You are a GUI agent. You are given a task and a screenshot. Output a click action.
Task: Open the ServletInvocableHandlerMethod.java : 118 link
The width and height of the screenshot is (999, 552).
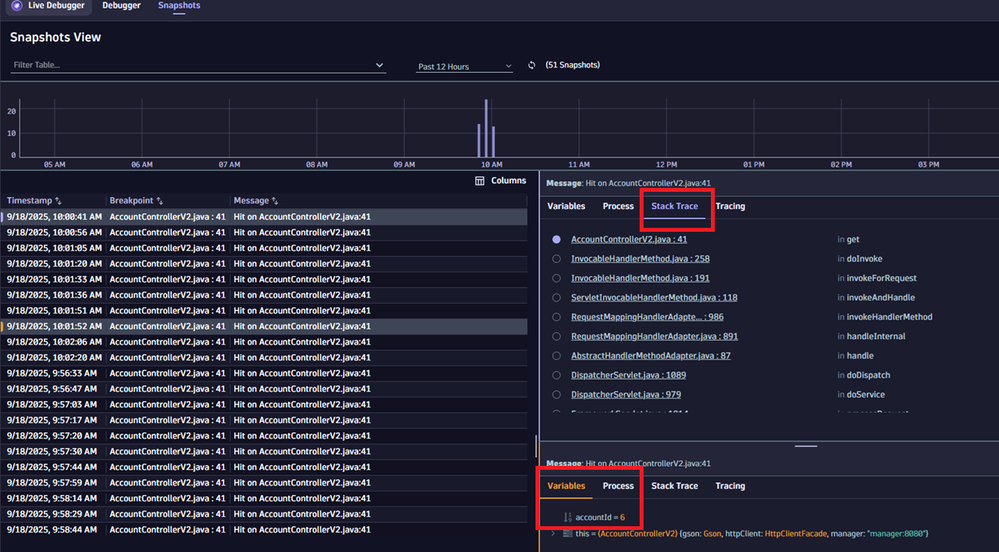[654, 298]
